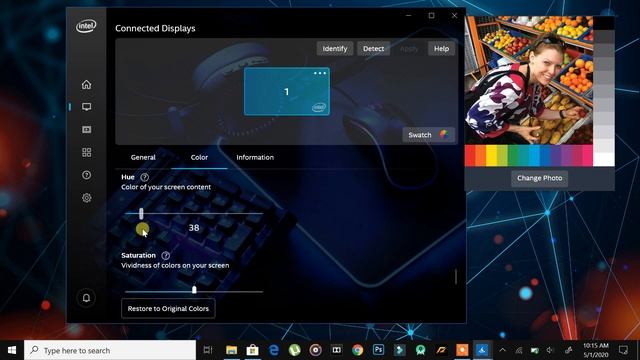Viewport: 640px width, 360px height.
Task: Click the Identify button
Action: point(335,49)
